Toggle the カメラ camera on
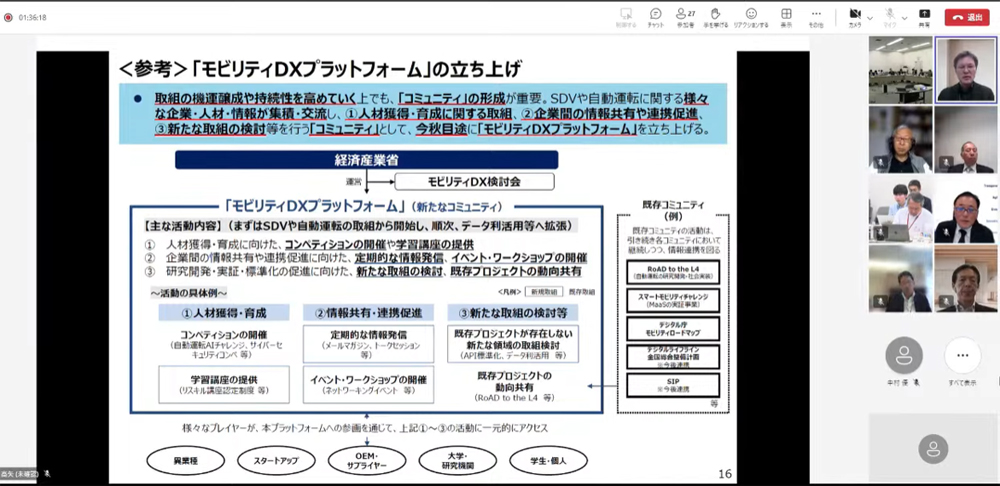The image size is (1000, 486). 855,17
